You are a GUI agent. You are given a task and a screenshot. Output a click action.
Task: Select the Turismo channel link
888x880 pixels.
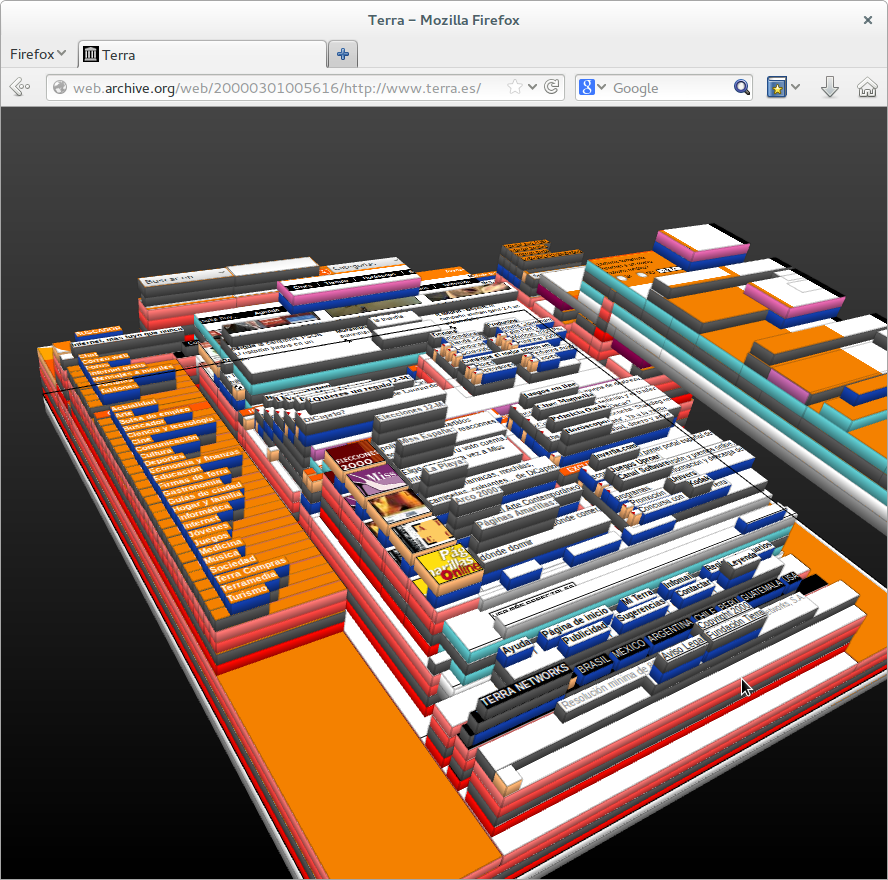pyautogui.click(x=247, y=593)
